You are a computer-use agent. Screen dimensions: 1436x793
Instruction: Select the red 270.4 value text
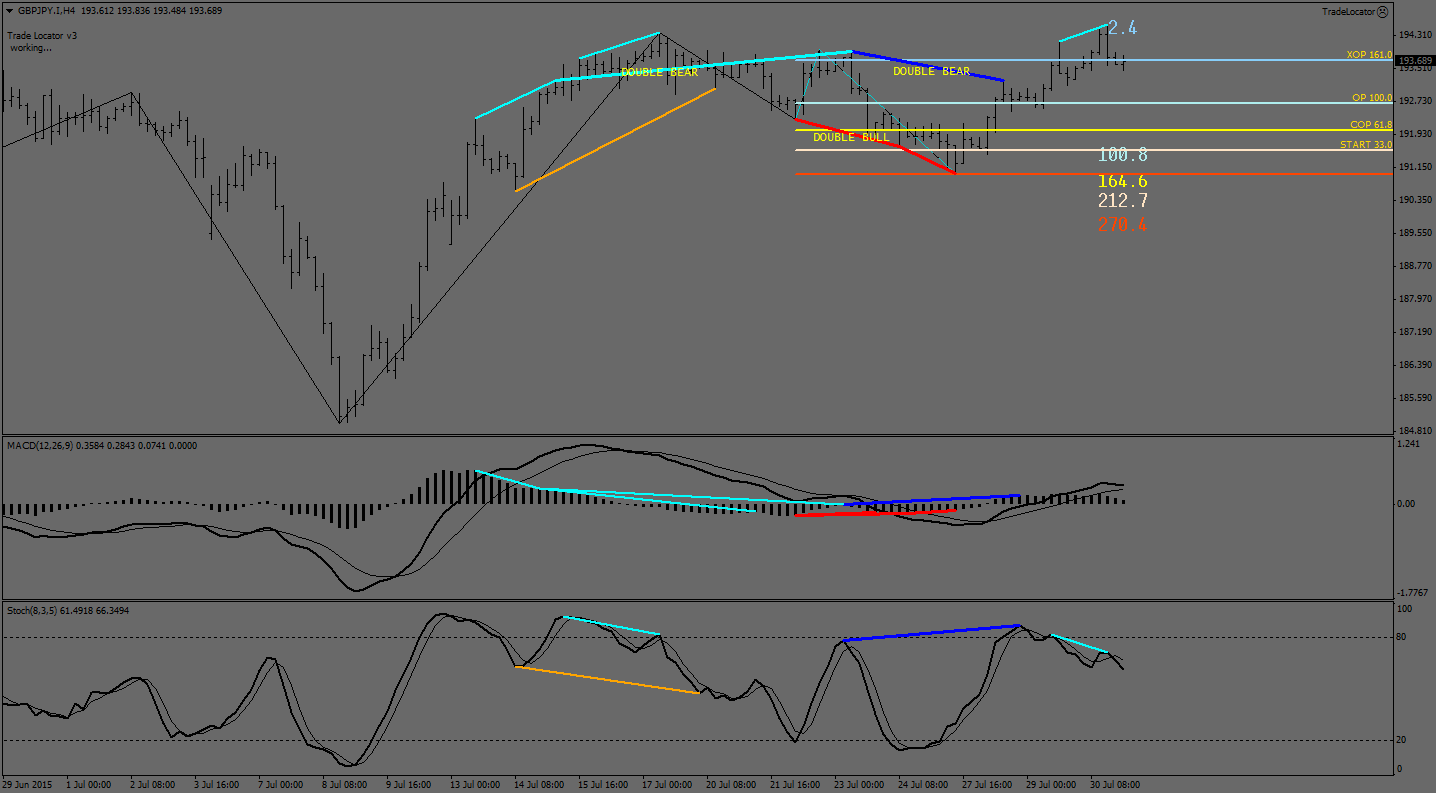click(1122, 225)
